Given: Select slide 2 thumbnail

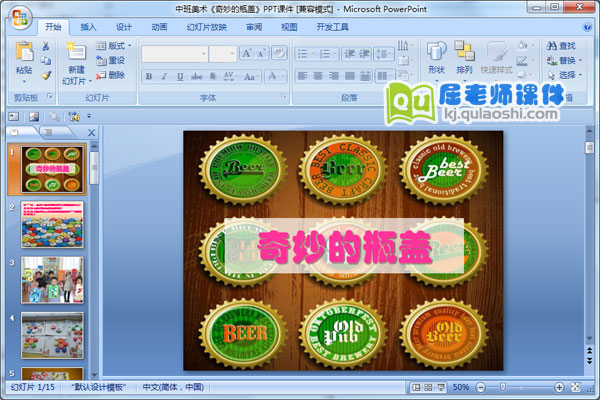Looking at the screenshot, I should click(52, 225).
